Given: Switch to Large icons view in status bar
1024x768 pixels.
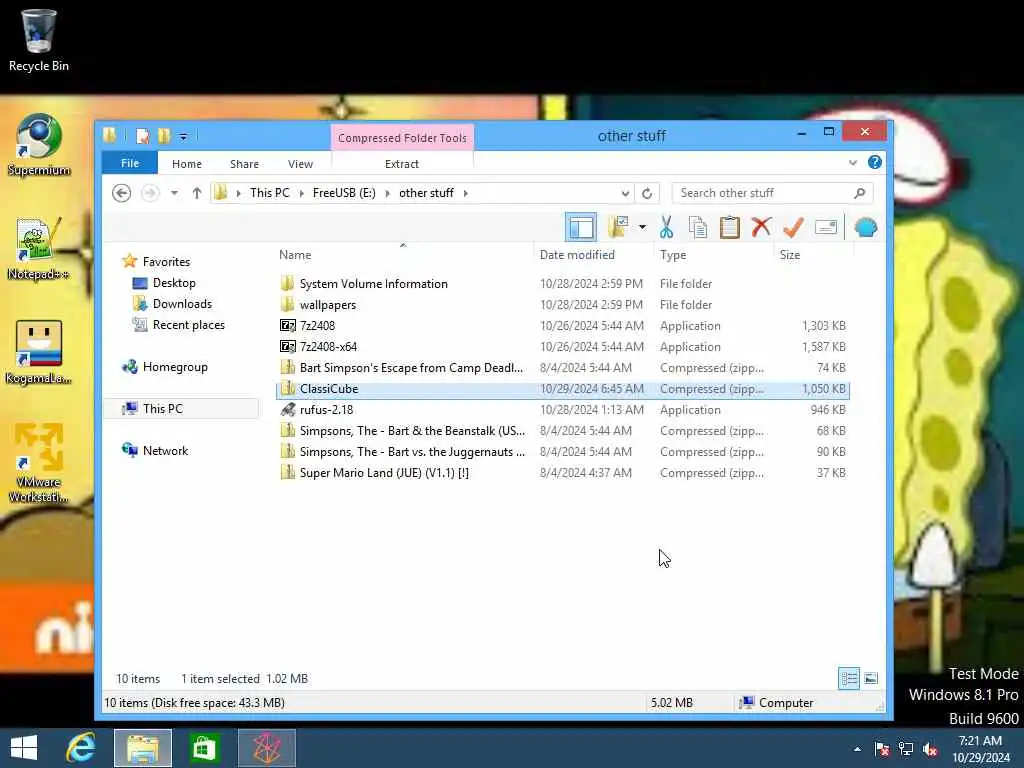Looking at the screenshot, I should [871, 679].
